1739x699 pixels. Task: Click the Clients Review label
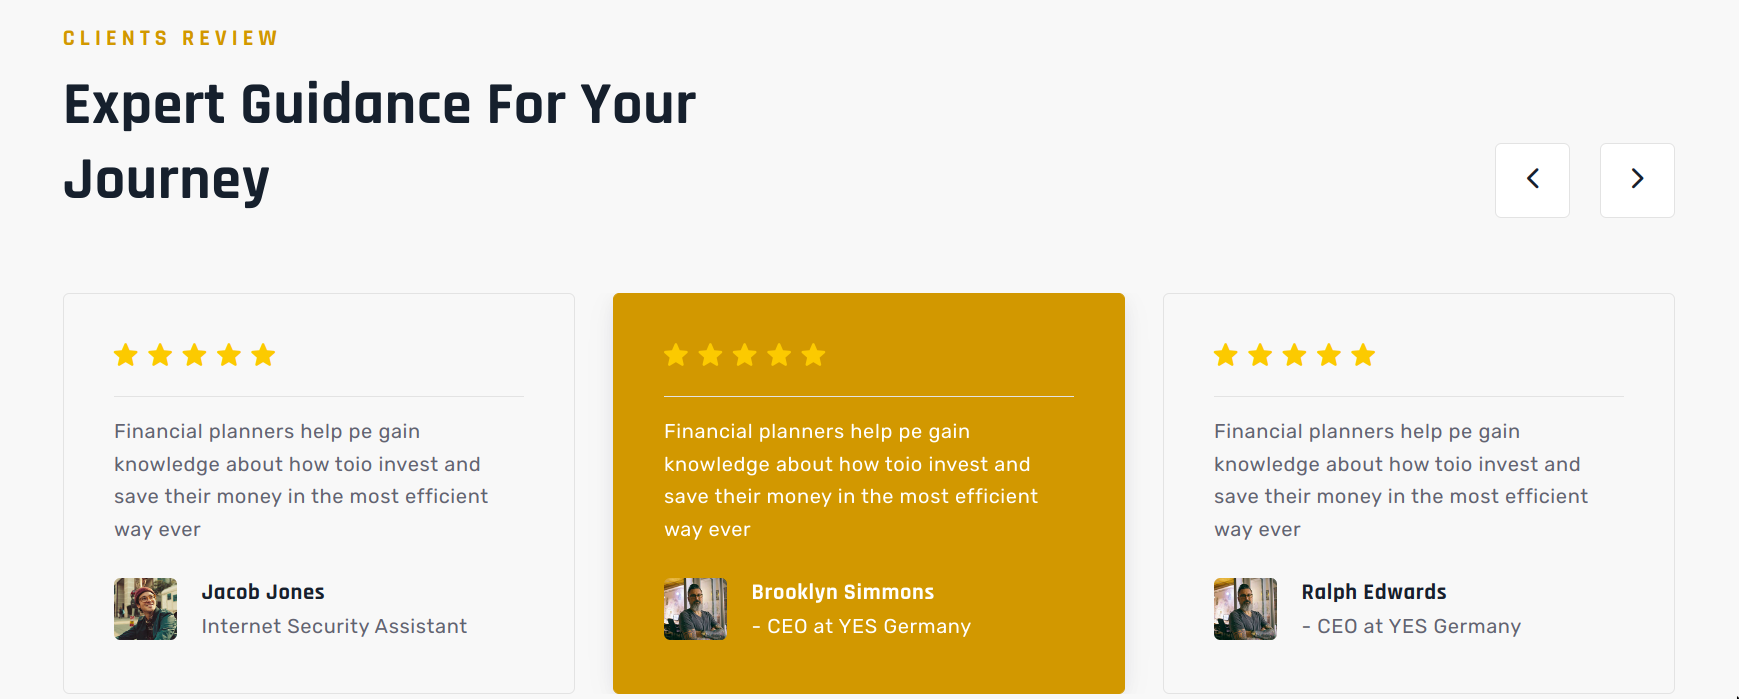click(171, 38)
